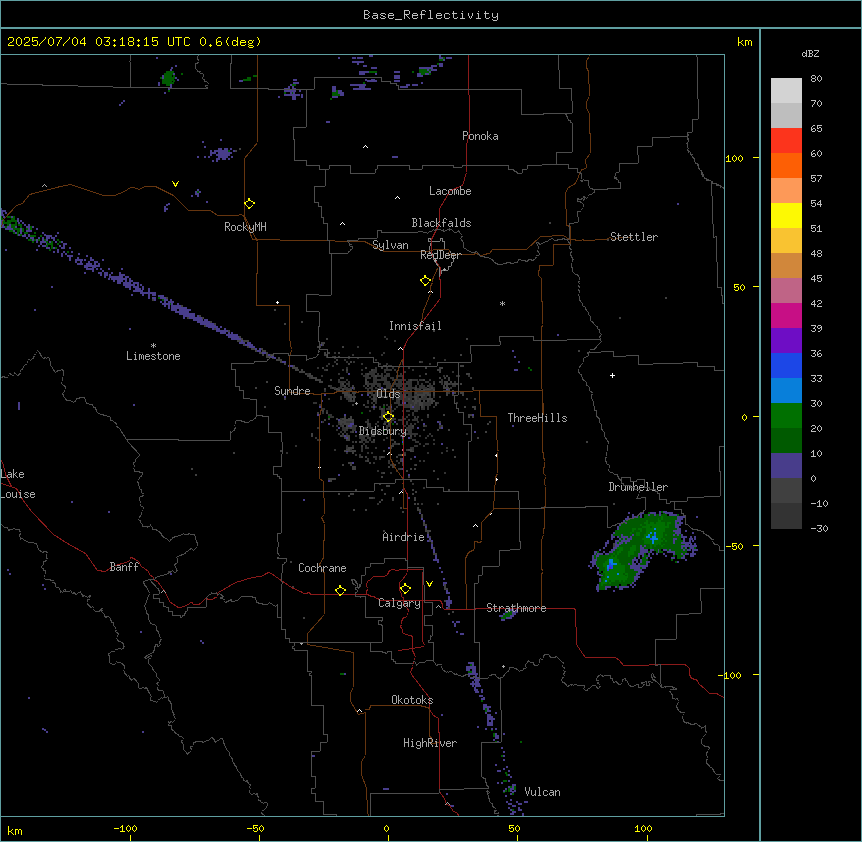Click the Sylvan label
The image size is (862, 842).
[390, 245]
